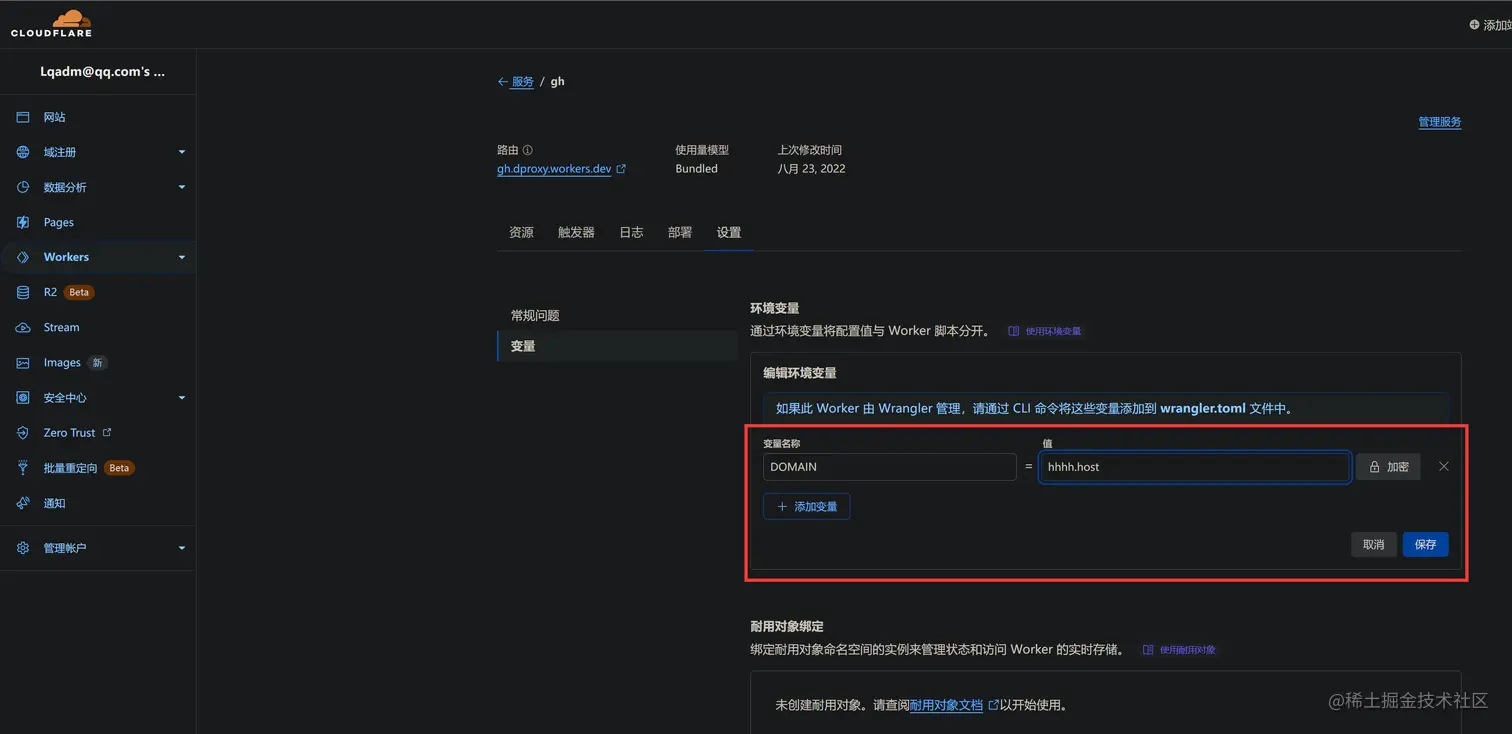Click the 添加变量 button
The image size is (1512, 734).
coord(806,507)
